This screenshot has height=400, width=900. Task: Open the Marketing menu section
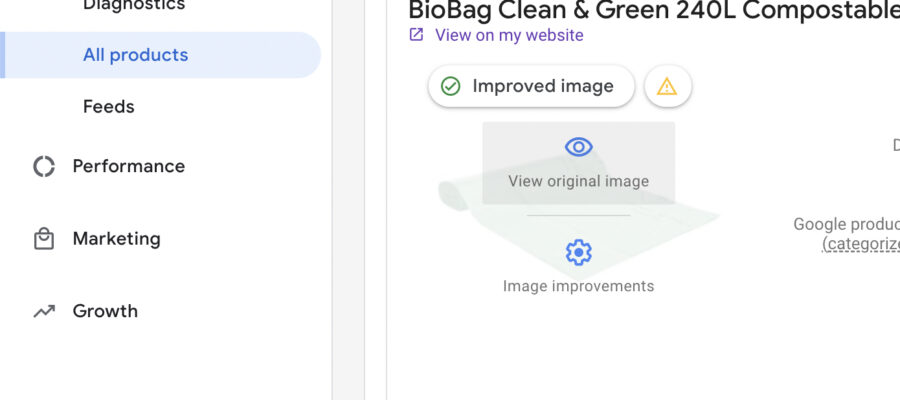click(116, 239)
